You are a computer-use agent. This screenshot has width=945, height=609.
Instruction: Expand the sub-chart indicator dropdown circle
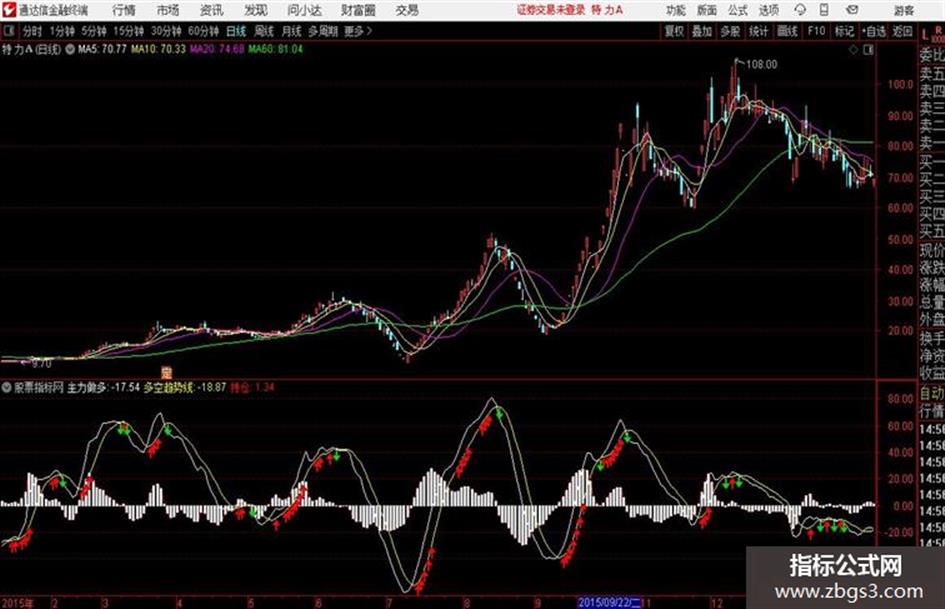click(x=7, y=388)
